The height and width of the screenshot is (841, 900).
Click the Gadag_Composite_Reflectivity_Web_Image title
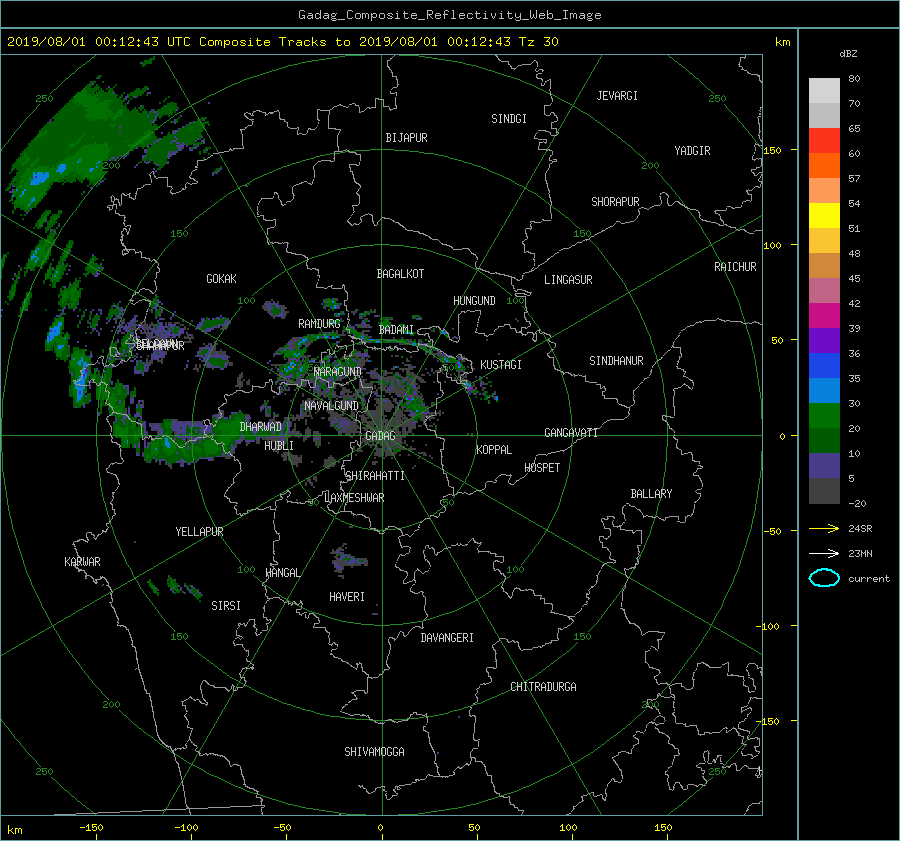pos(449,15)
